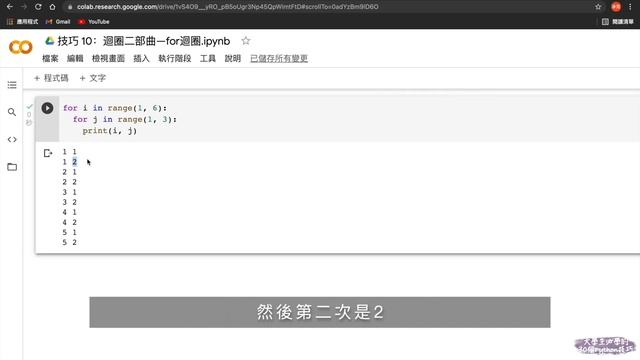
Task: Open the 編輯 menu
Action: pyautogui.click(x=75, y=58)
